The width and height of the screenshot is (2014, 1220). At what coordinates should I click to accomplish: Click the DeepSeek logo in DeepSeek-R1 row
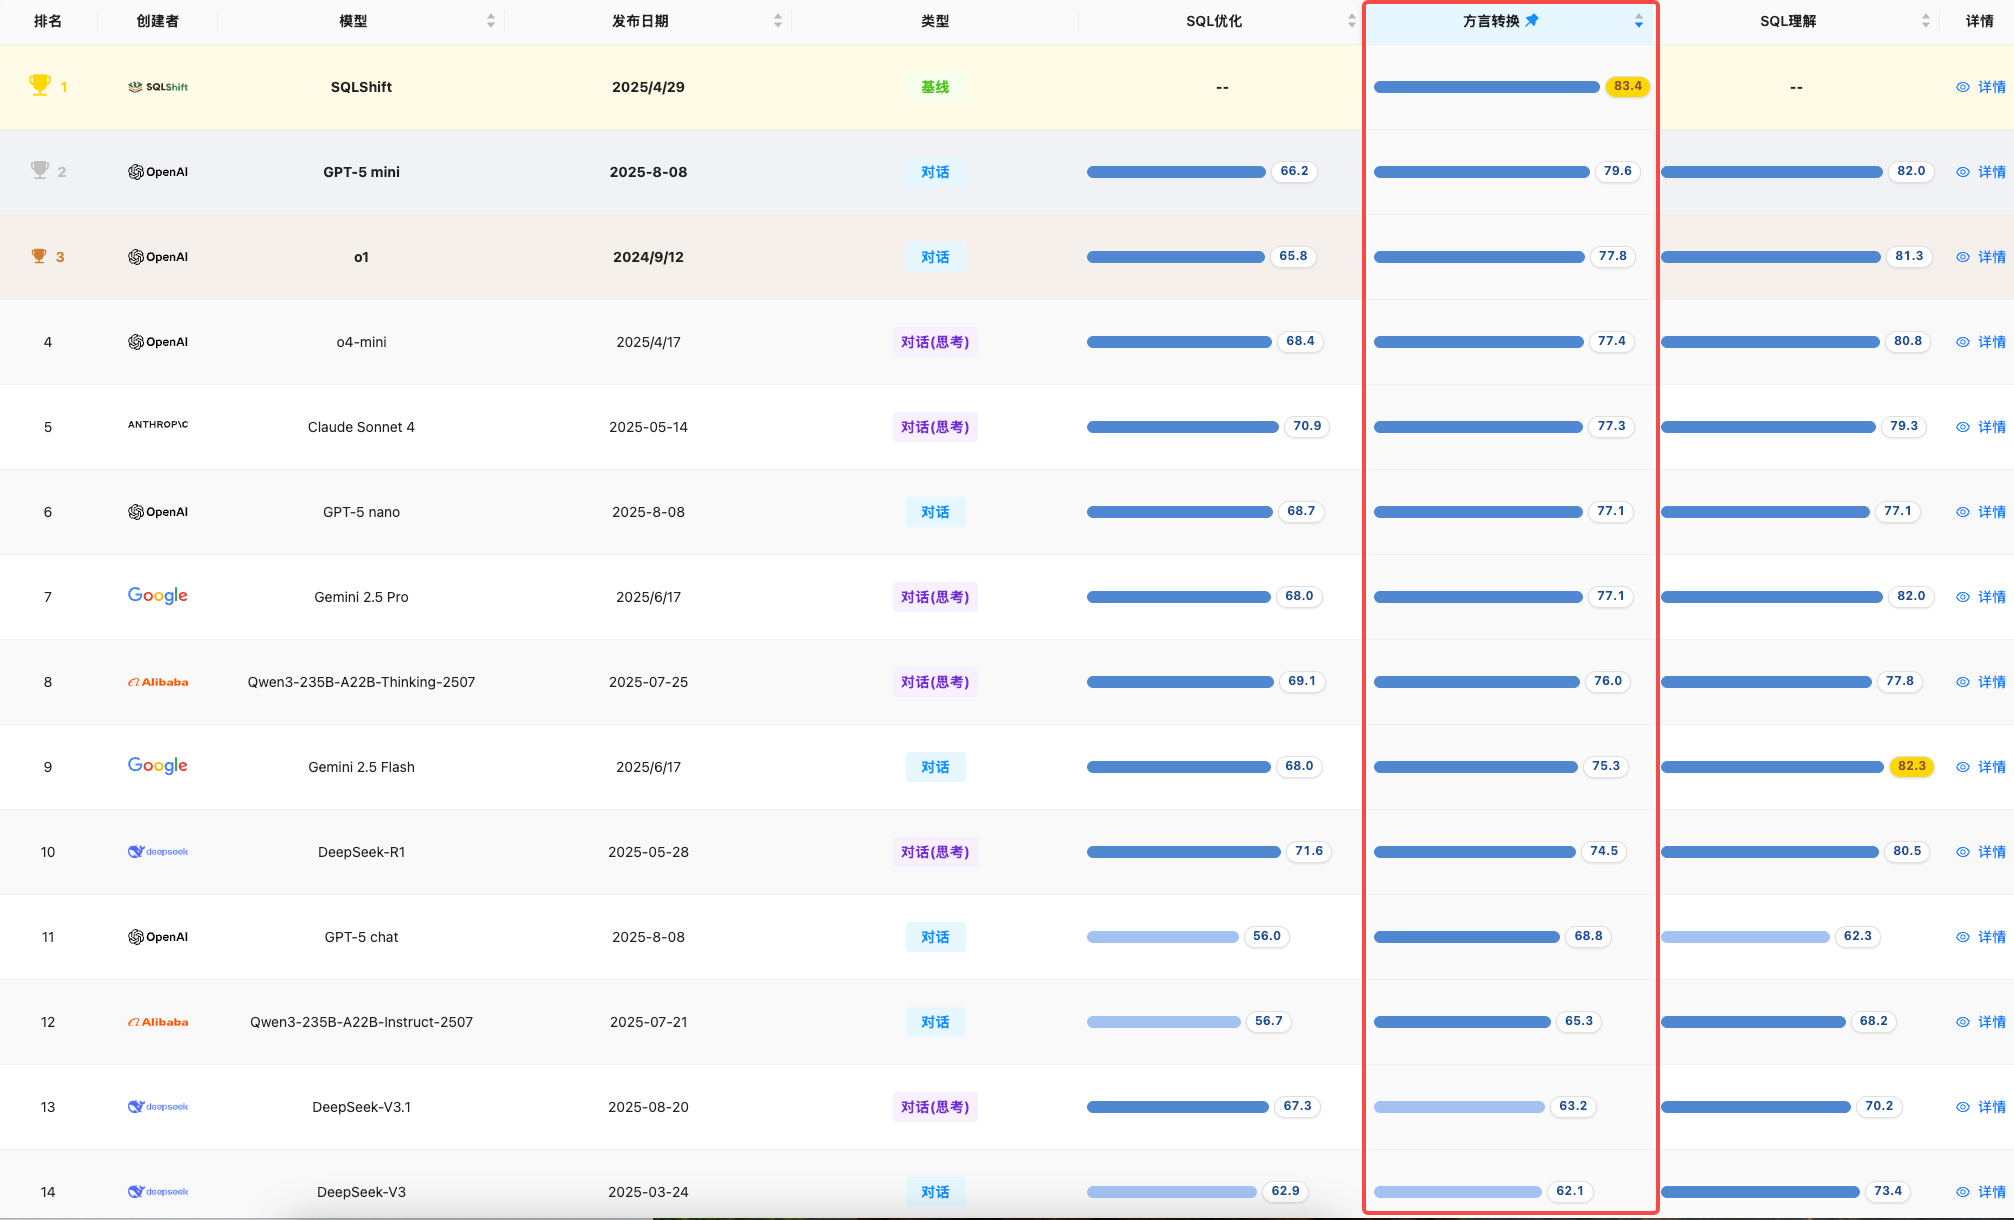coord(158,852)
